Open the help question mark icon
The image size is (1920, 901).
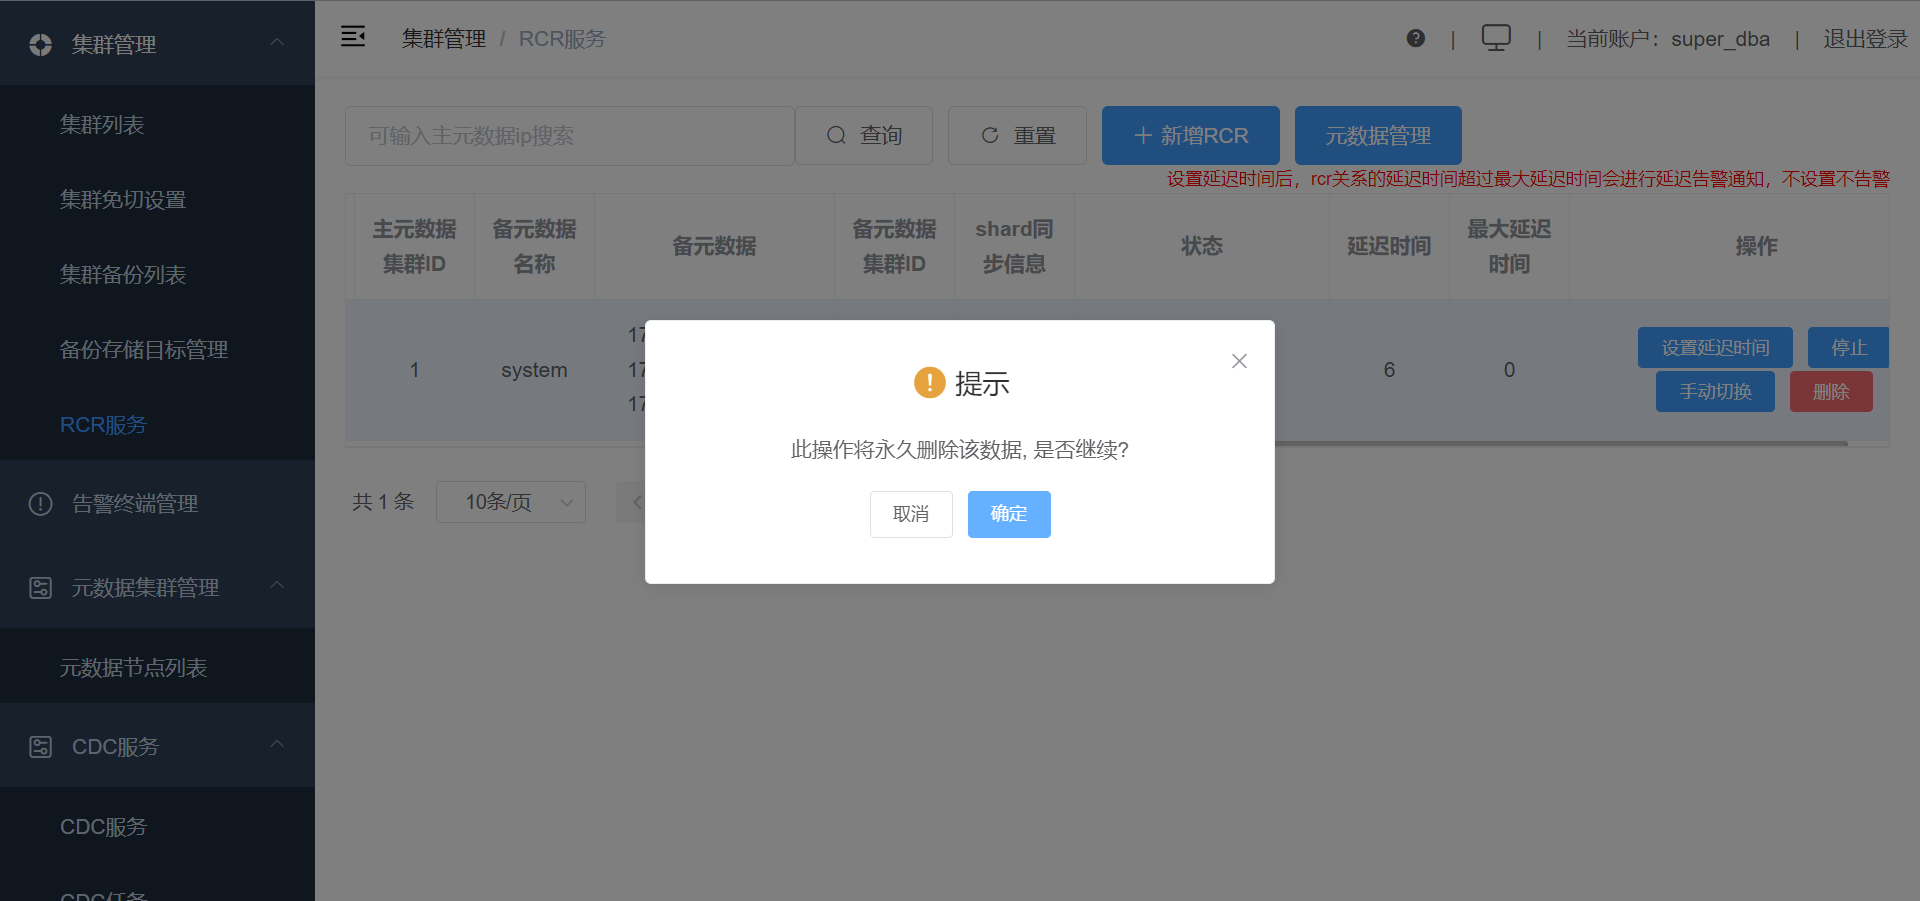pyautogui.click(x=1415, y=38)
